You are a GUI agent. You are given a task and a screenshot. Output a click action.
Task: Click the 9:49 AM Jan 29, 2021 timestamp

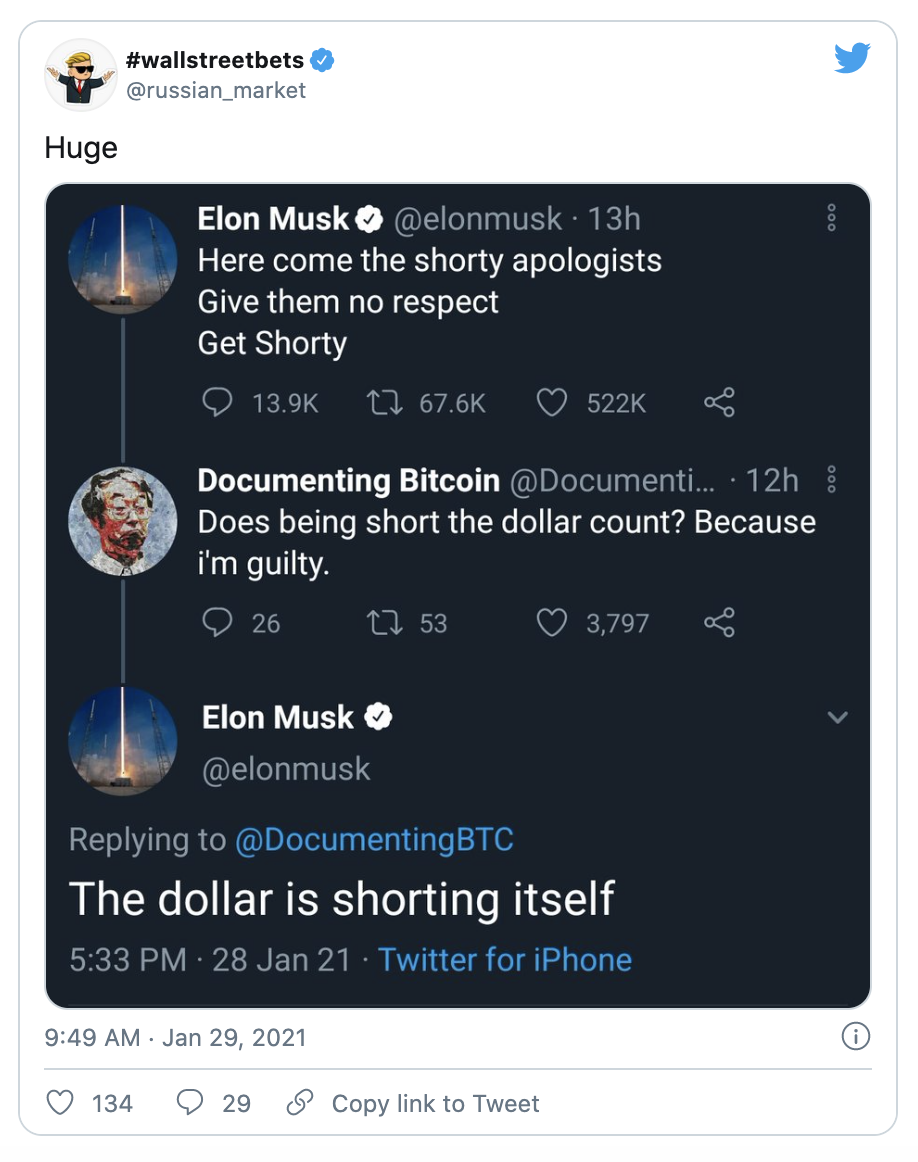176,1037
